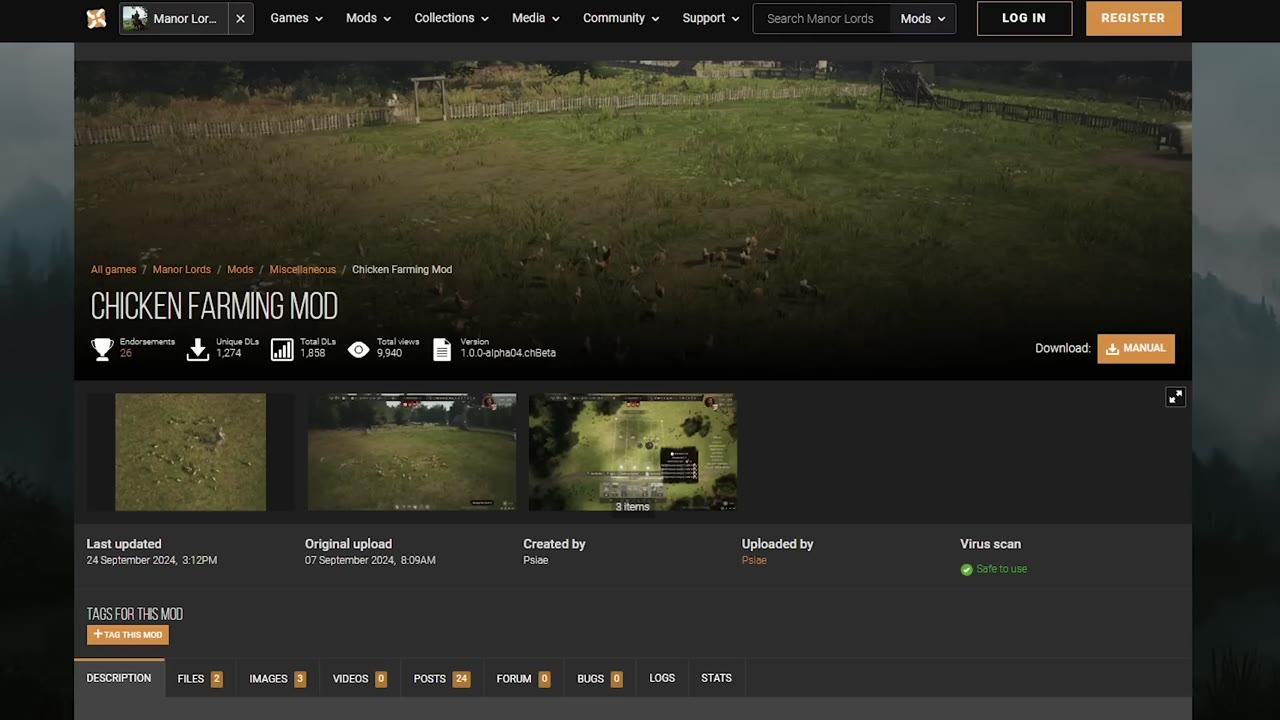Switch to the VIDEOS tab

[359, 678]
